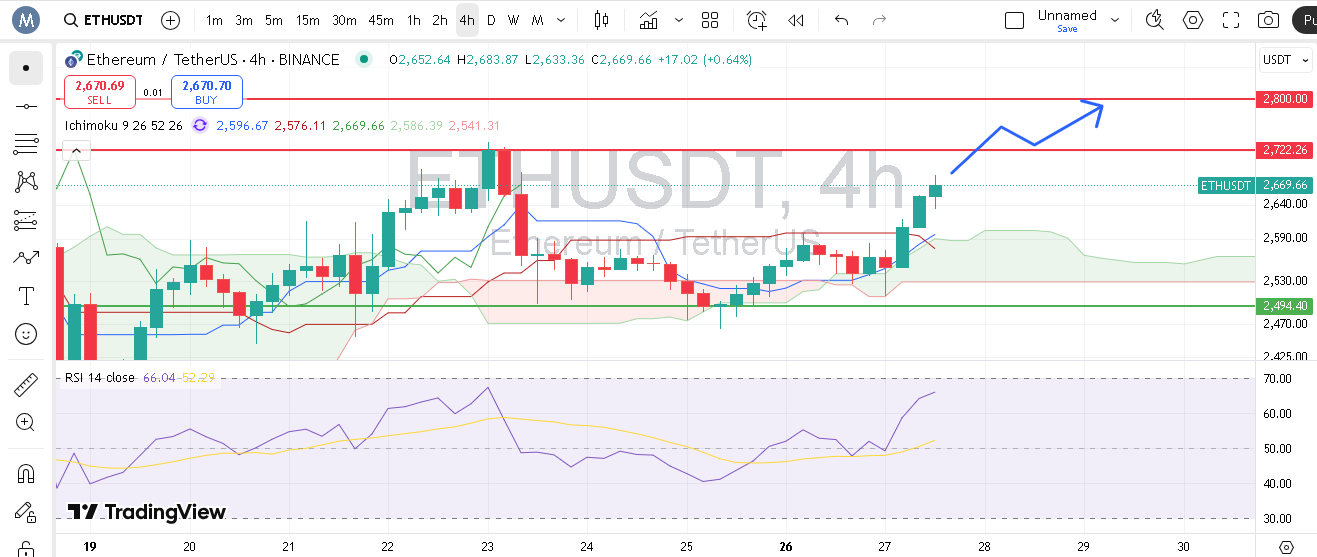Select the brush drawing tool
Viewport: 1317px width, 557px height.
(26, 258)
